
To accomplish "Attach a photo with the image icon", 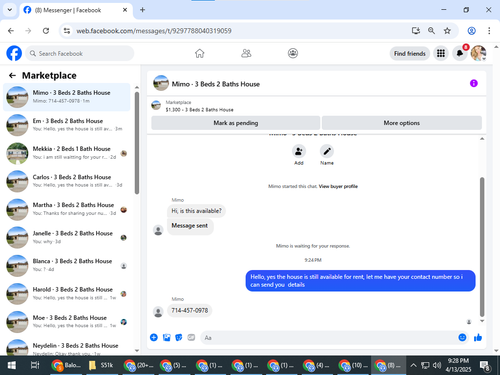I will (x=166, y=337).
